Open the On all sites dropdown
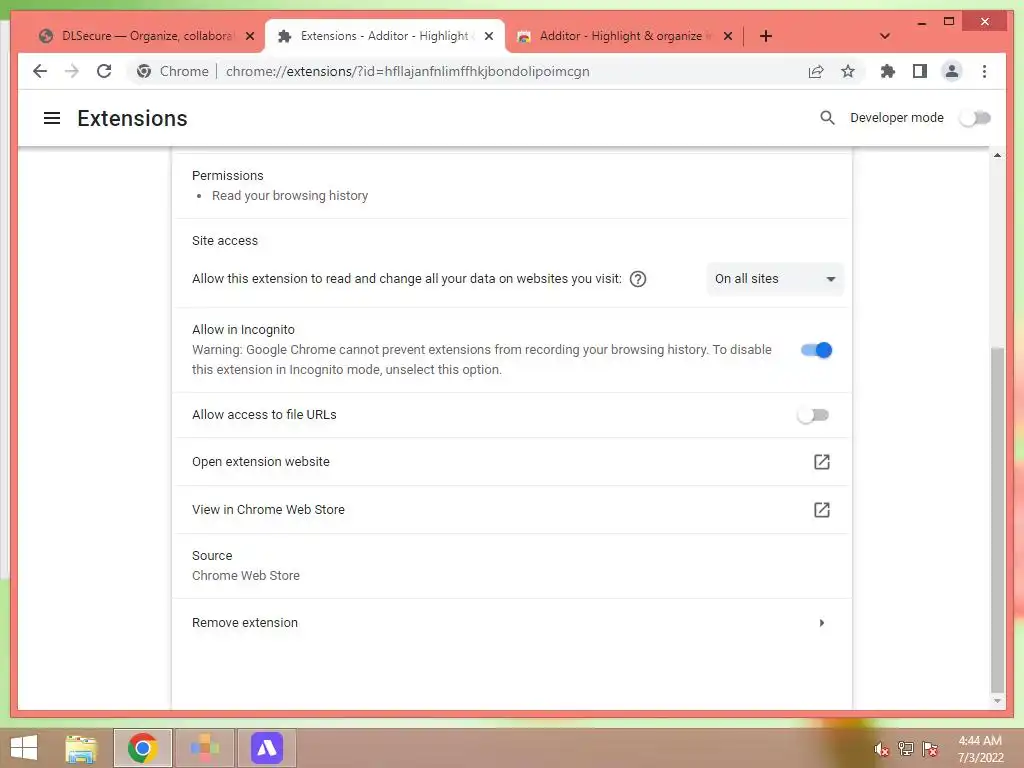1024x768 pixels. (775, 279)
